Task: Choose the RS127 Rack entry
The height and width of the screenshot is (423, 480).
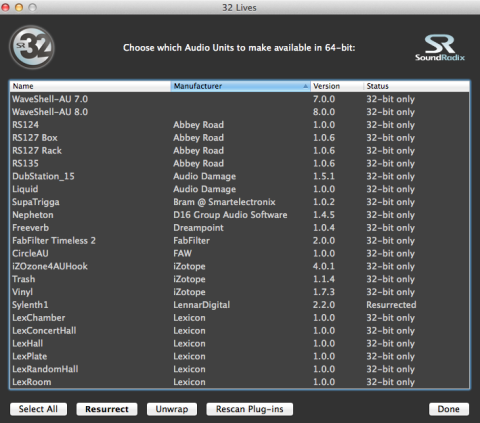Action: [x=240, y=151]
